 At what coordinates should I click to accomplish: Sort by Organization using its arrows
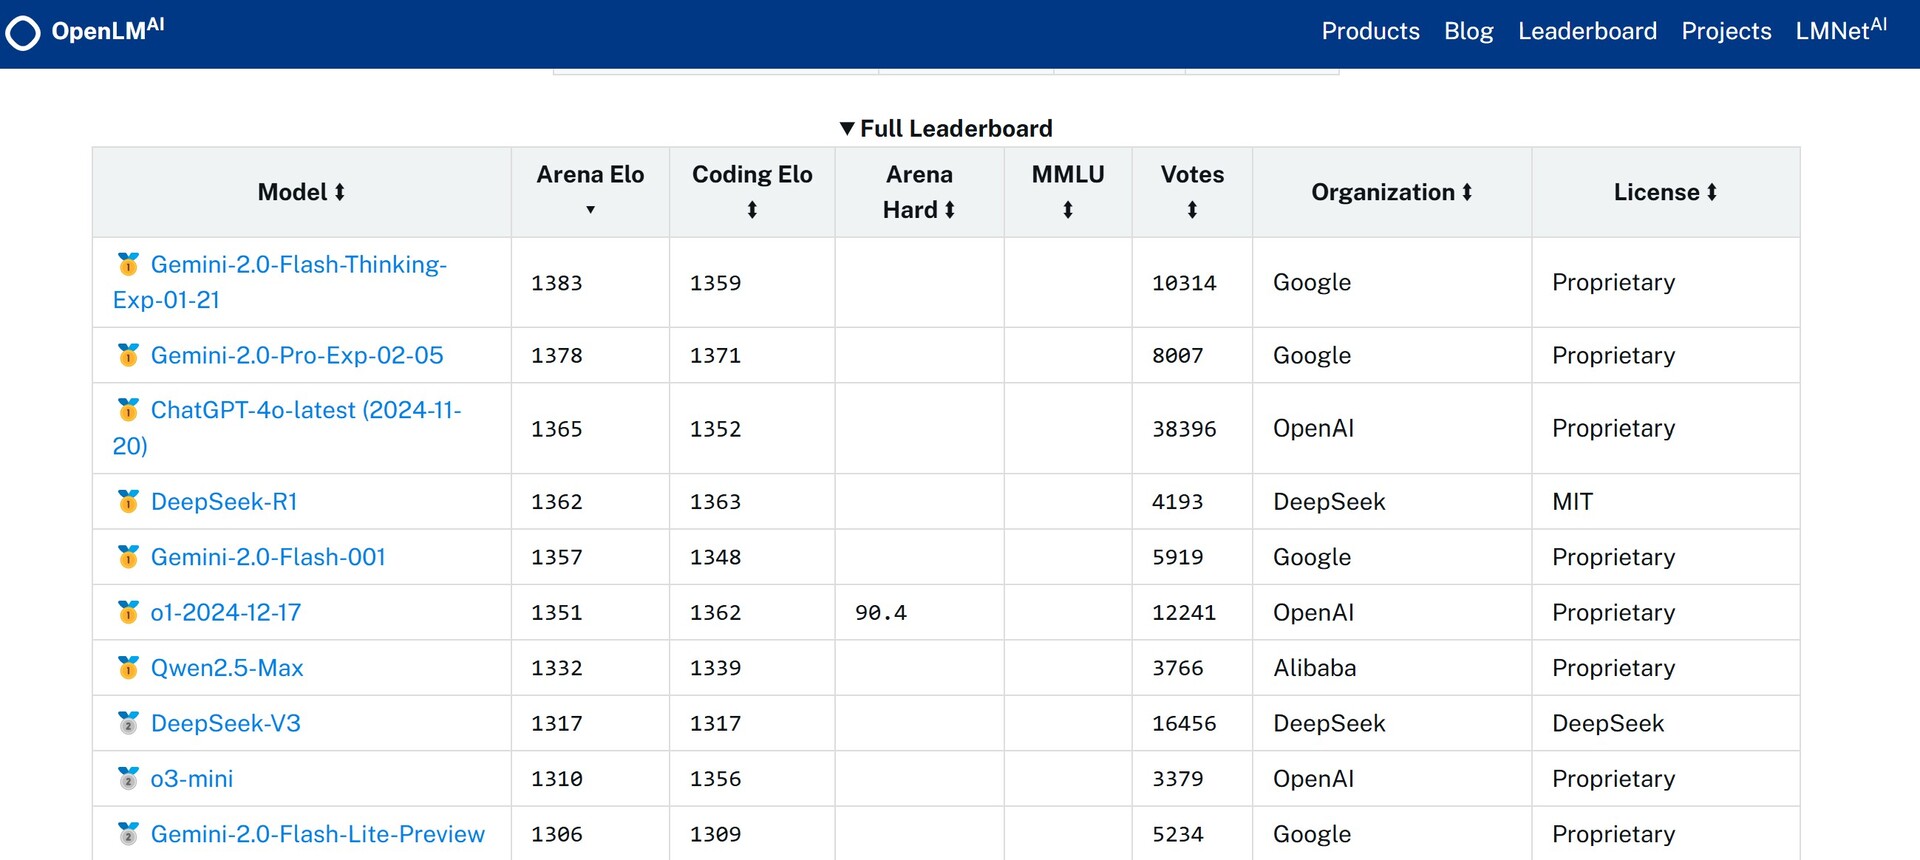tap(1467, 192)
